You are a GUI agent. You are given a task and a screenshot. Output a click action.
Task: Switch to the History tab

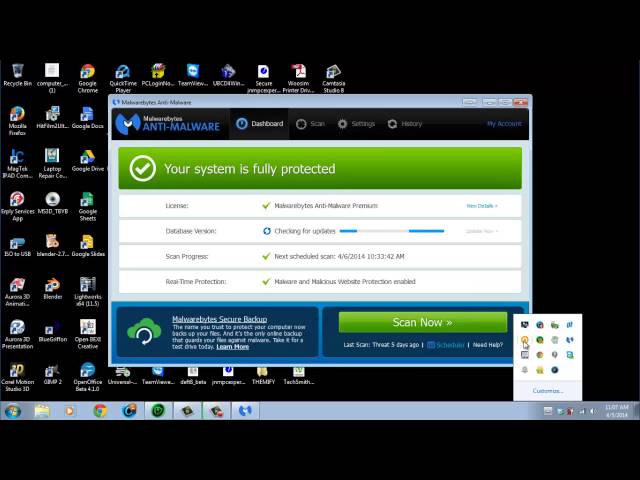(405, 124)
